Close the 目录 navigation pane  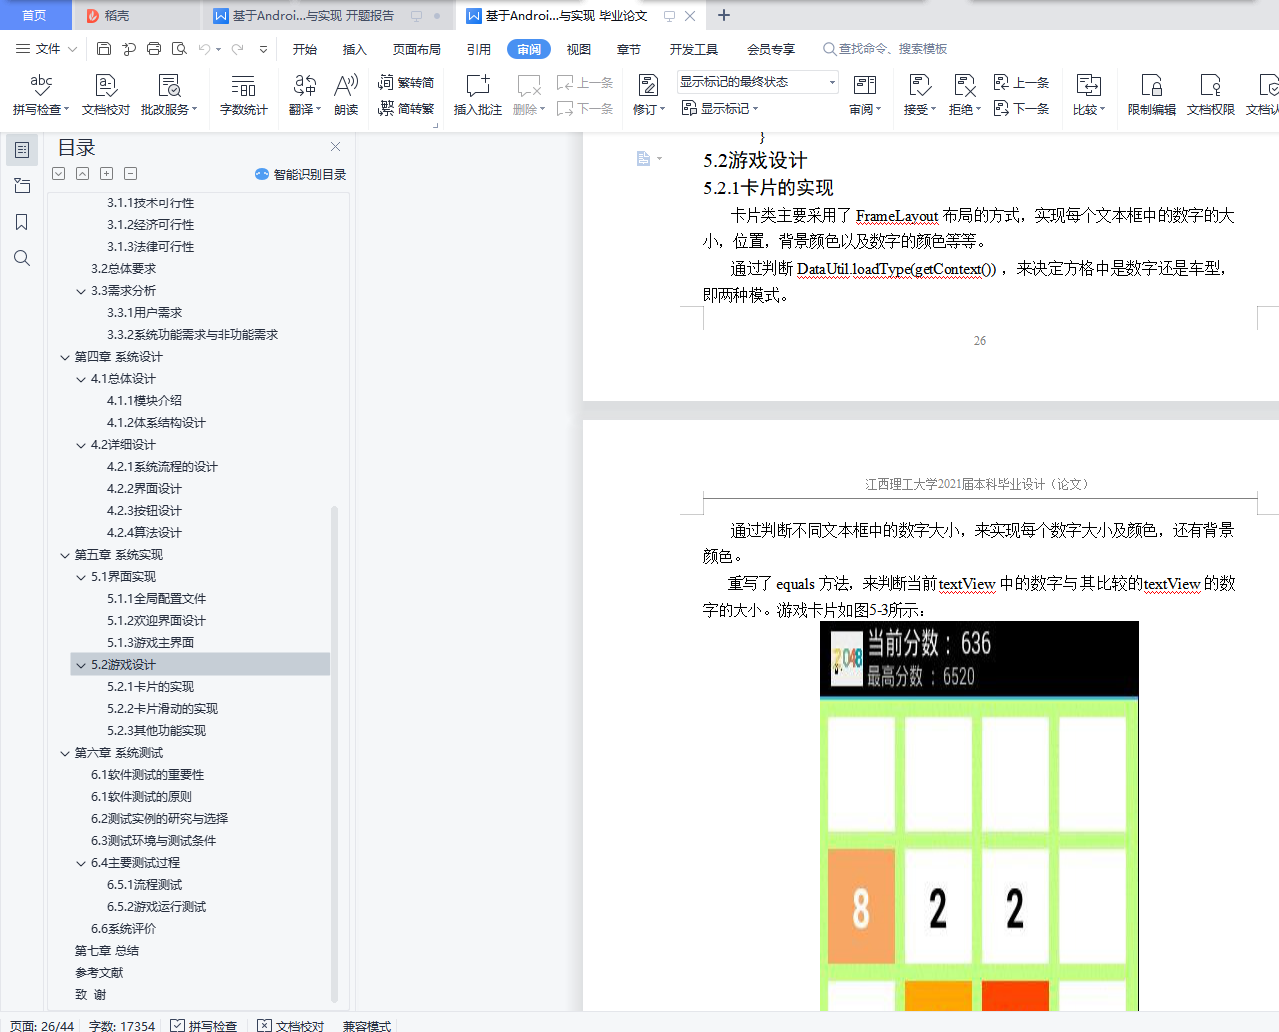[335, 147]
